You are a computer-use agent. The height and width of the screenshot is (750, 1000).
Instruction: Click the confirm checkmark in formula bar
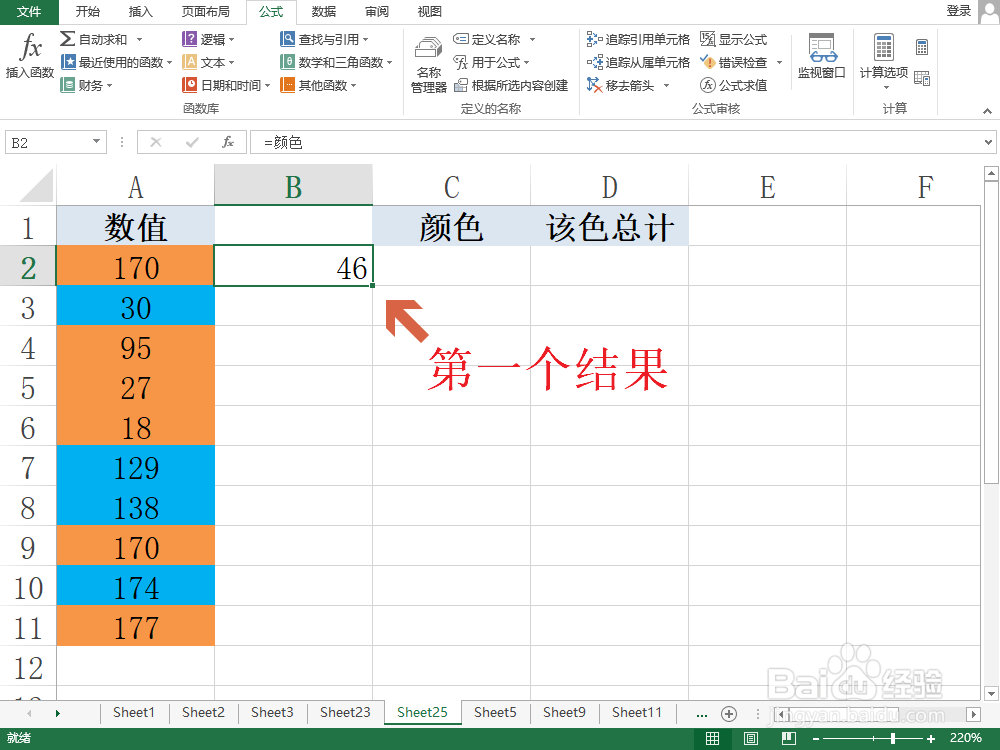(192, 142)
